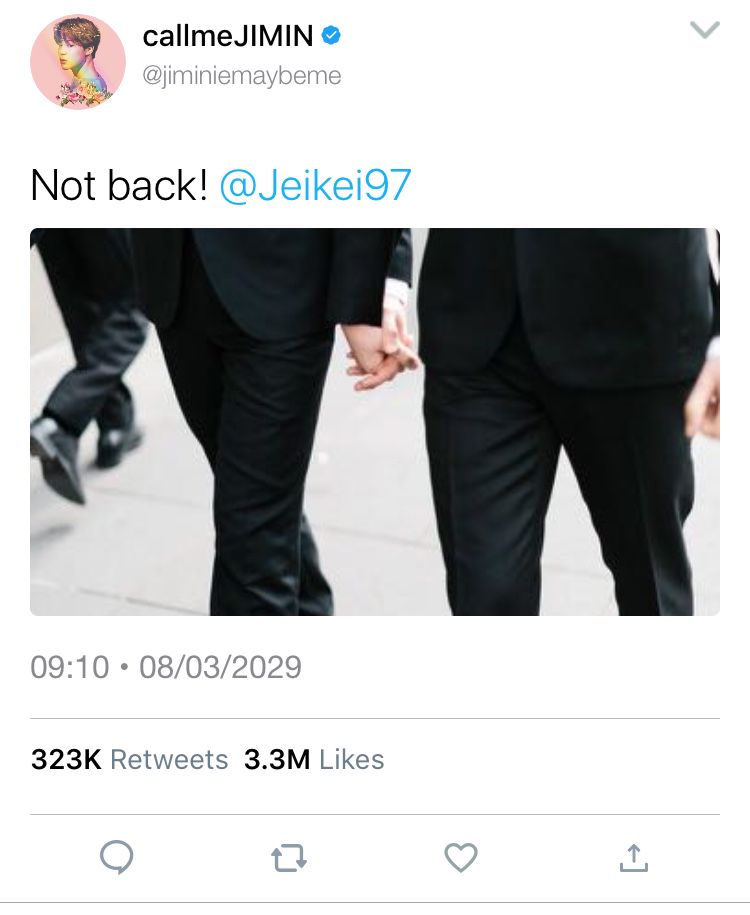Select the "Not back!" tweet text
The height and width of the screenshot is (915, 750).
coord(119,185)
